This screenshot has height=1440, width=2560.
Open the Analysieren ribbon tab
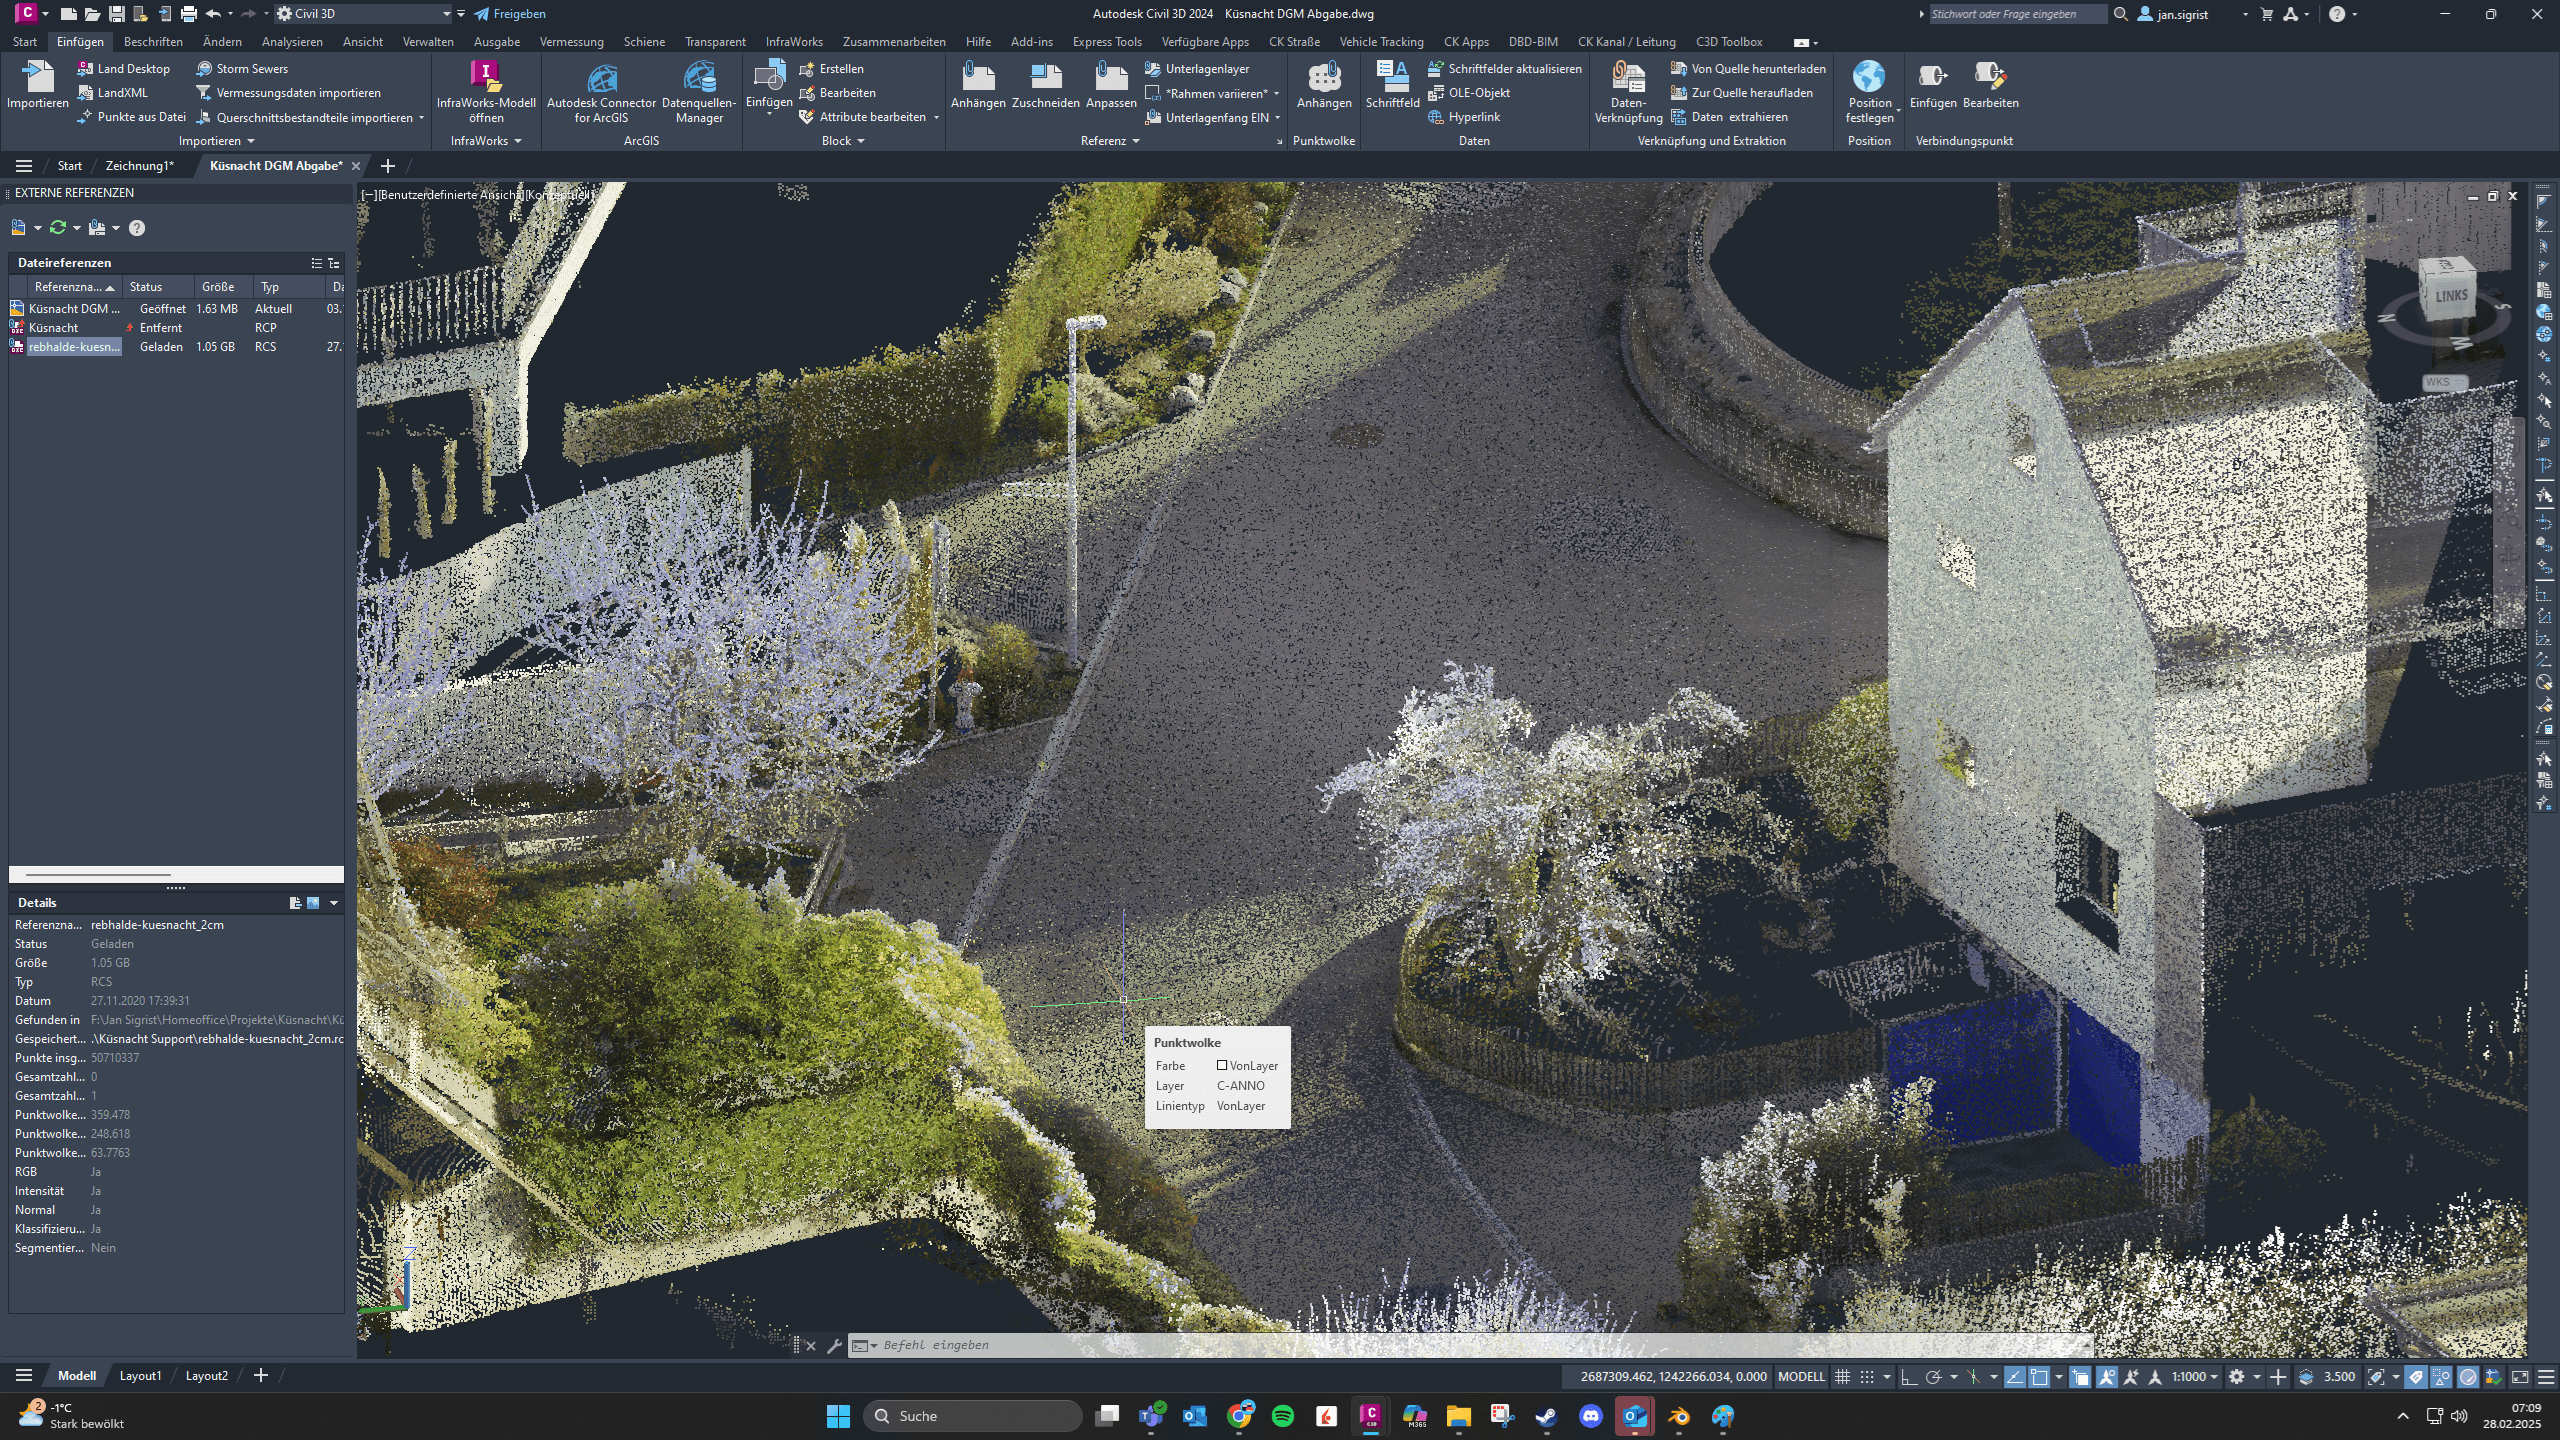[x=292, y=42]
